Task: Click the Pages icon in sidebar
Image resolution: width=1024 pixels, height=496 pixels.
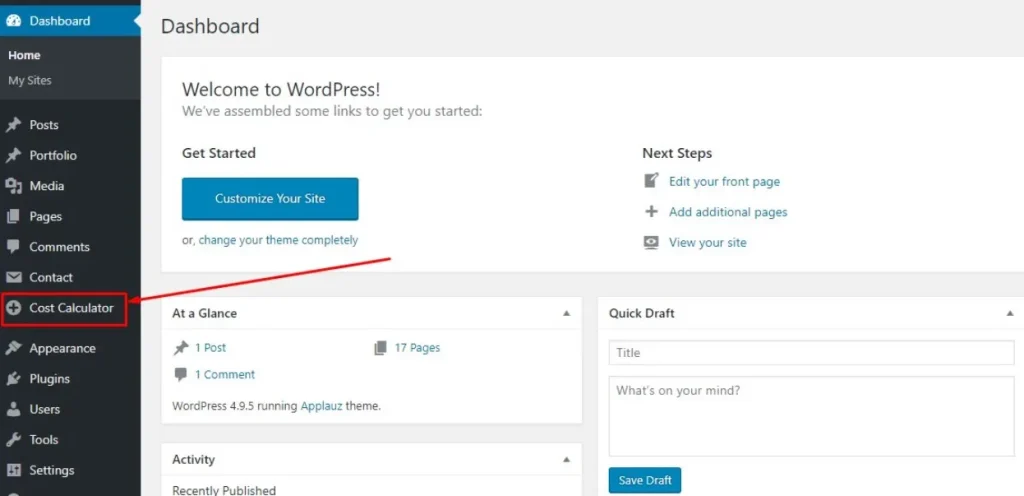Action: click(14, 217)
